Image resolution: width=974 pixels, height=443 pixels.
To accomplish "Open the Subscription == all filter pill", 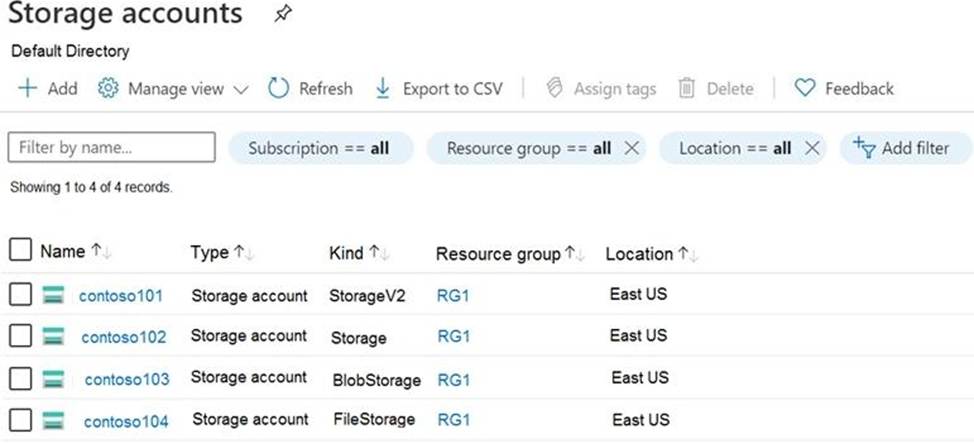I will click(x=319, y=148).
